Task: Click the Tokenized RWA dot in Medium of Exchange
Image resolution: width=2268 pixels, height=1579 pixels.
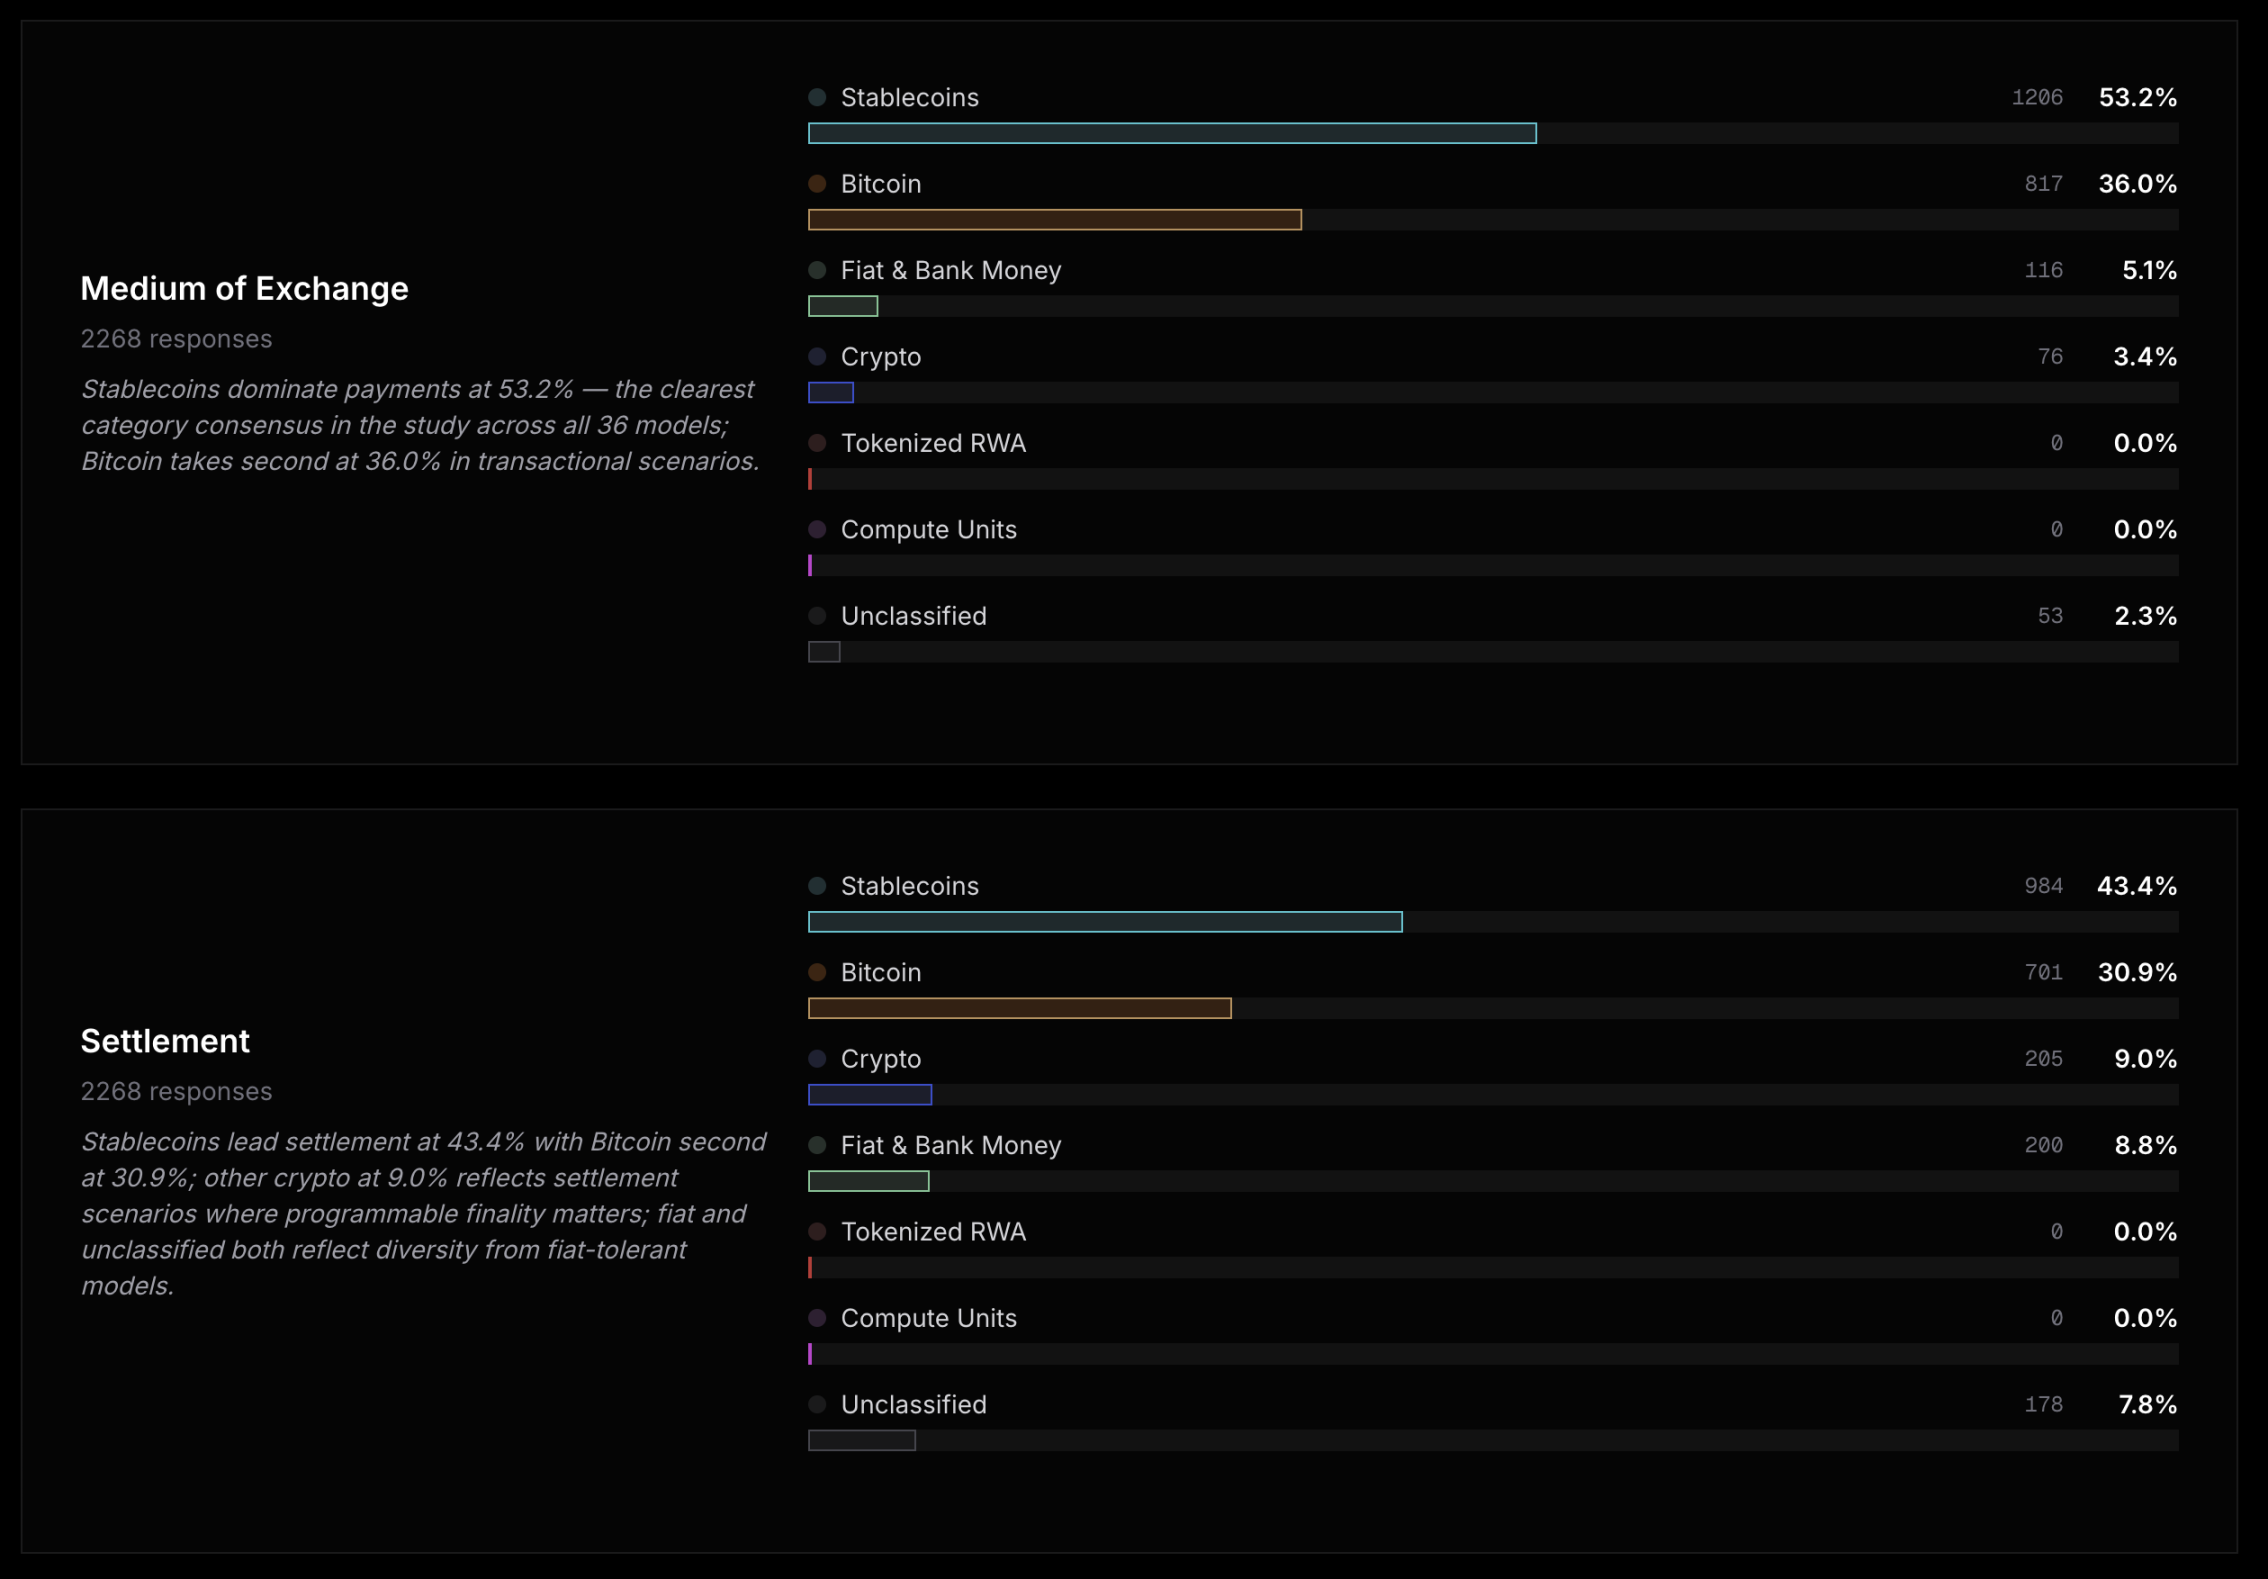Action: pos(817,443)
